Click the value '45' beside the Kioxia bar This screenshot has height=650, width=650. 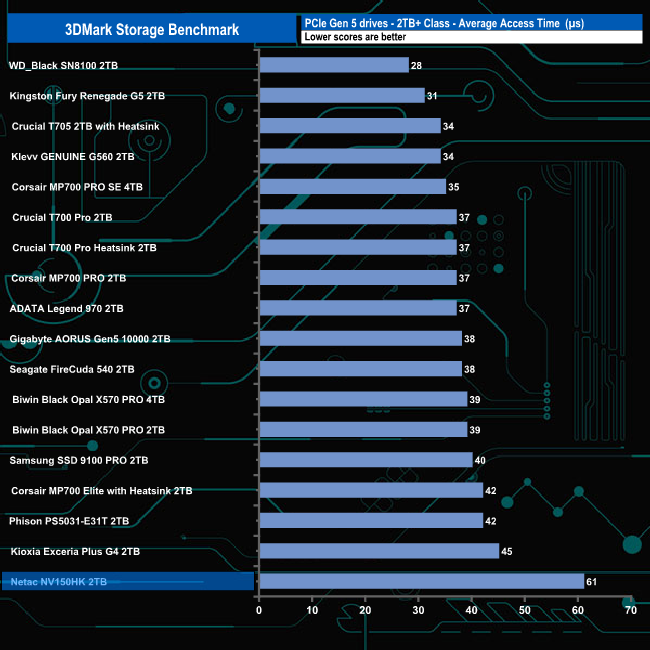[x=507, y=551]
